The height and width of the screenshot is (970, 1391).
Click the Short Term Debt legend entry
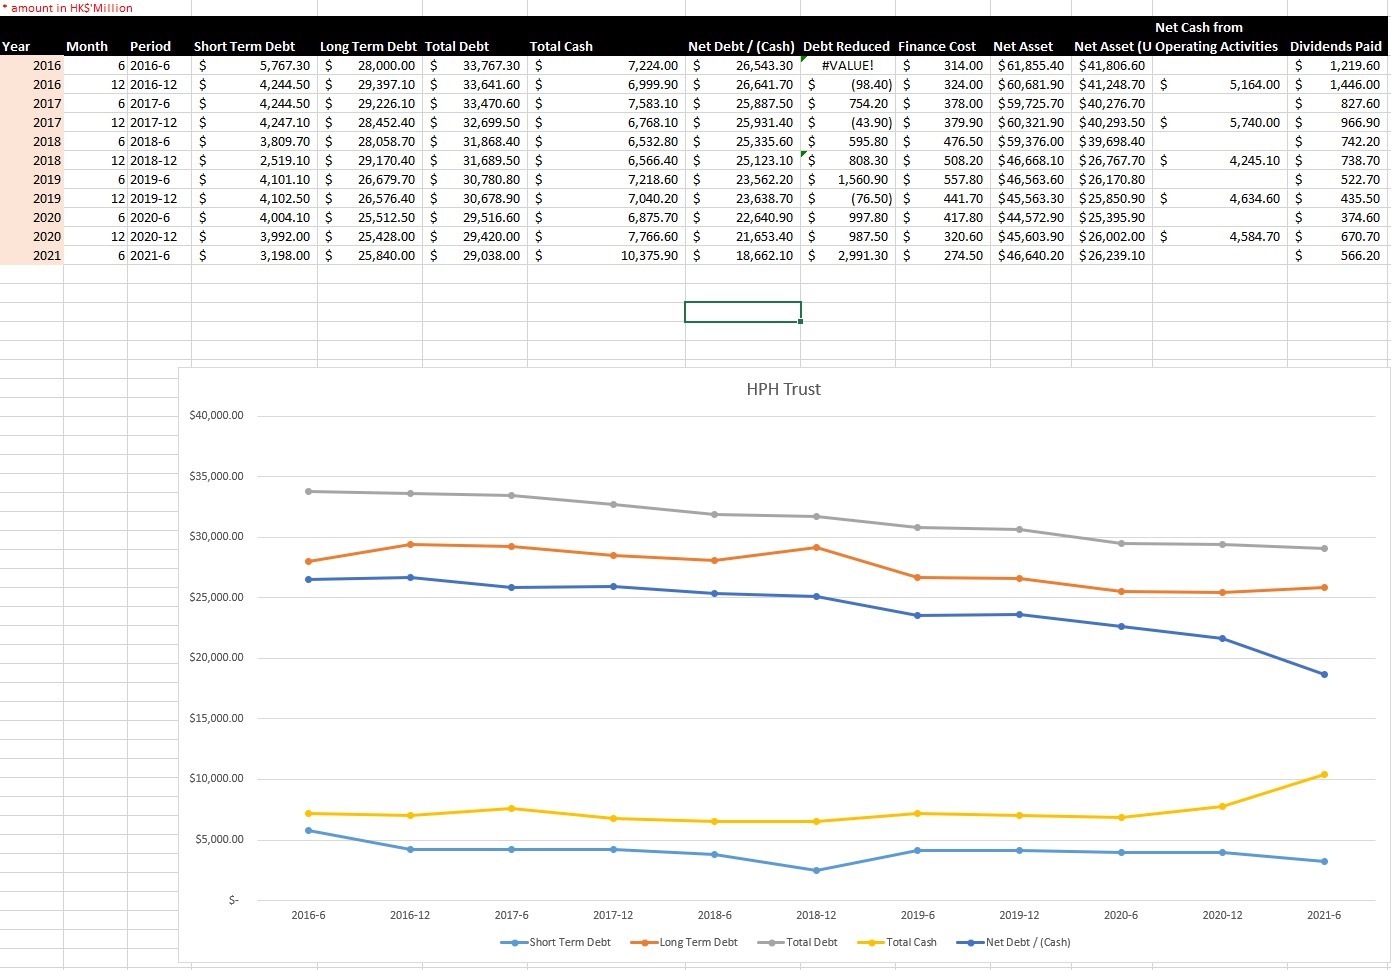(556, 942)
